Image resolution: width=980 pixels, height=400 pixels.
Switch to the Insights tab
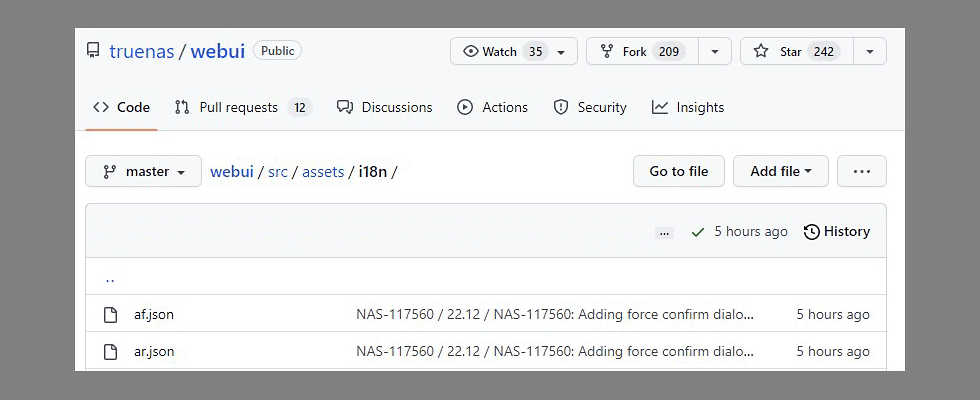[688, 107]
